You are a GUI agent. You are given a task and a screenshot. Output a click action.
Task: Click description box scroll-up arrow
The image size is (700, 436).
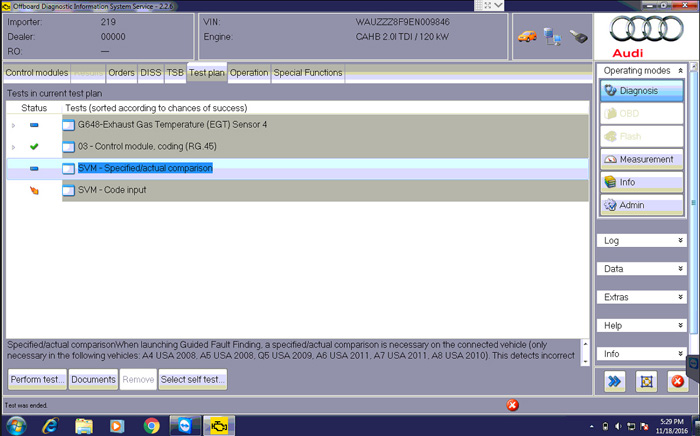point(585,344)
